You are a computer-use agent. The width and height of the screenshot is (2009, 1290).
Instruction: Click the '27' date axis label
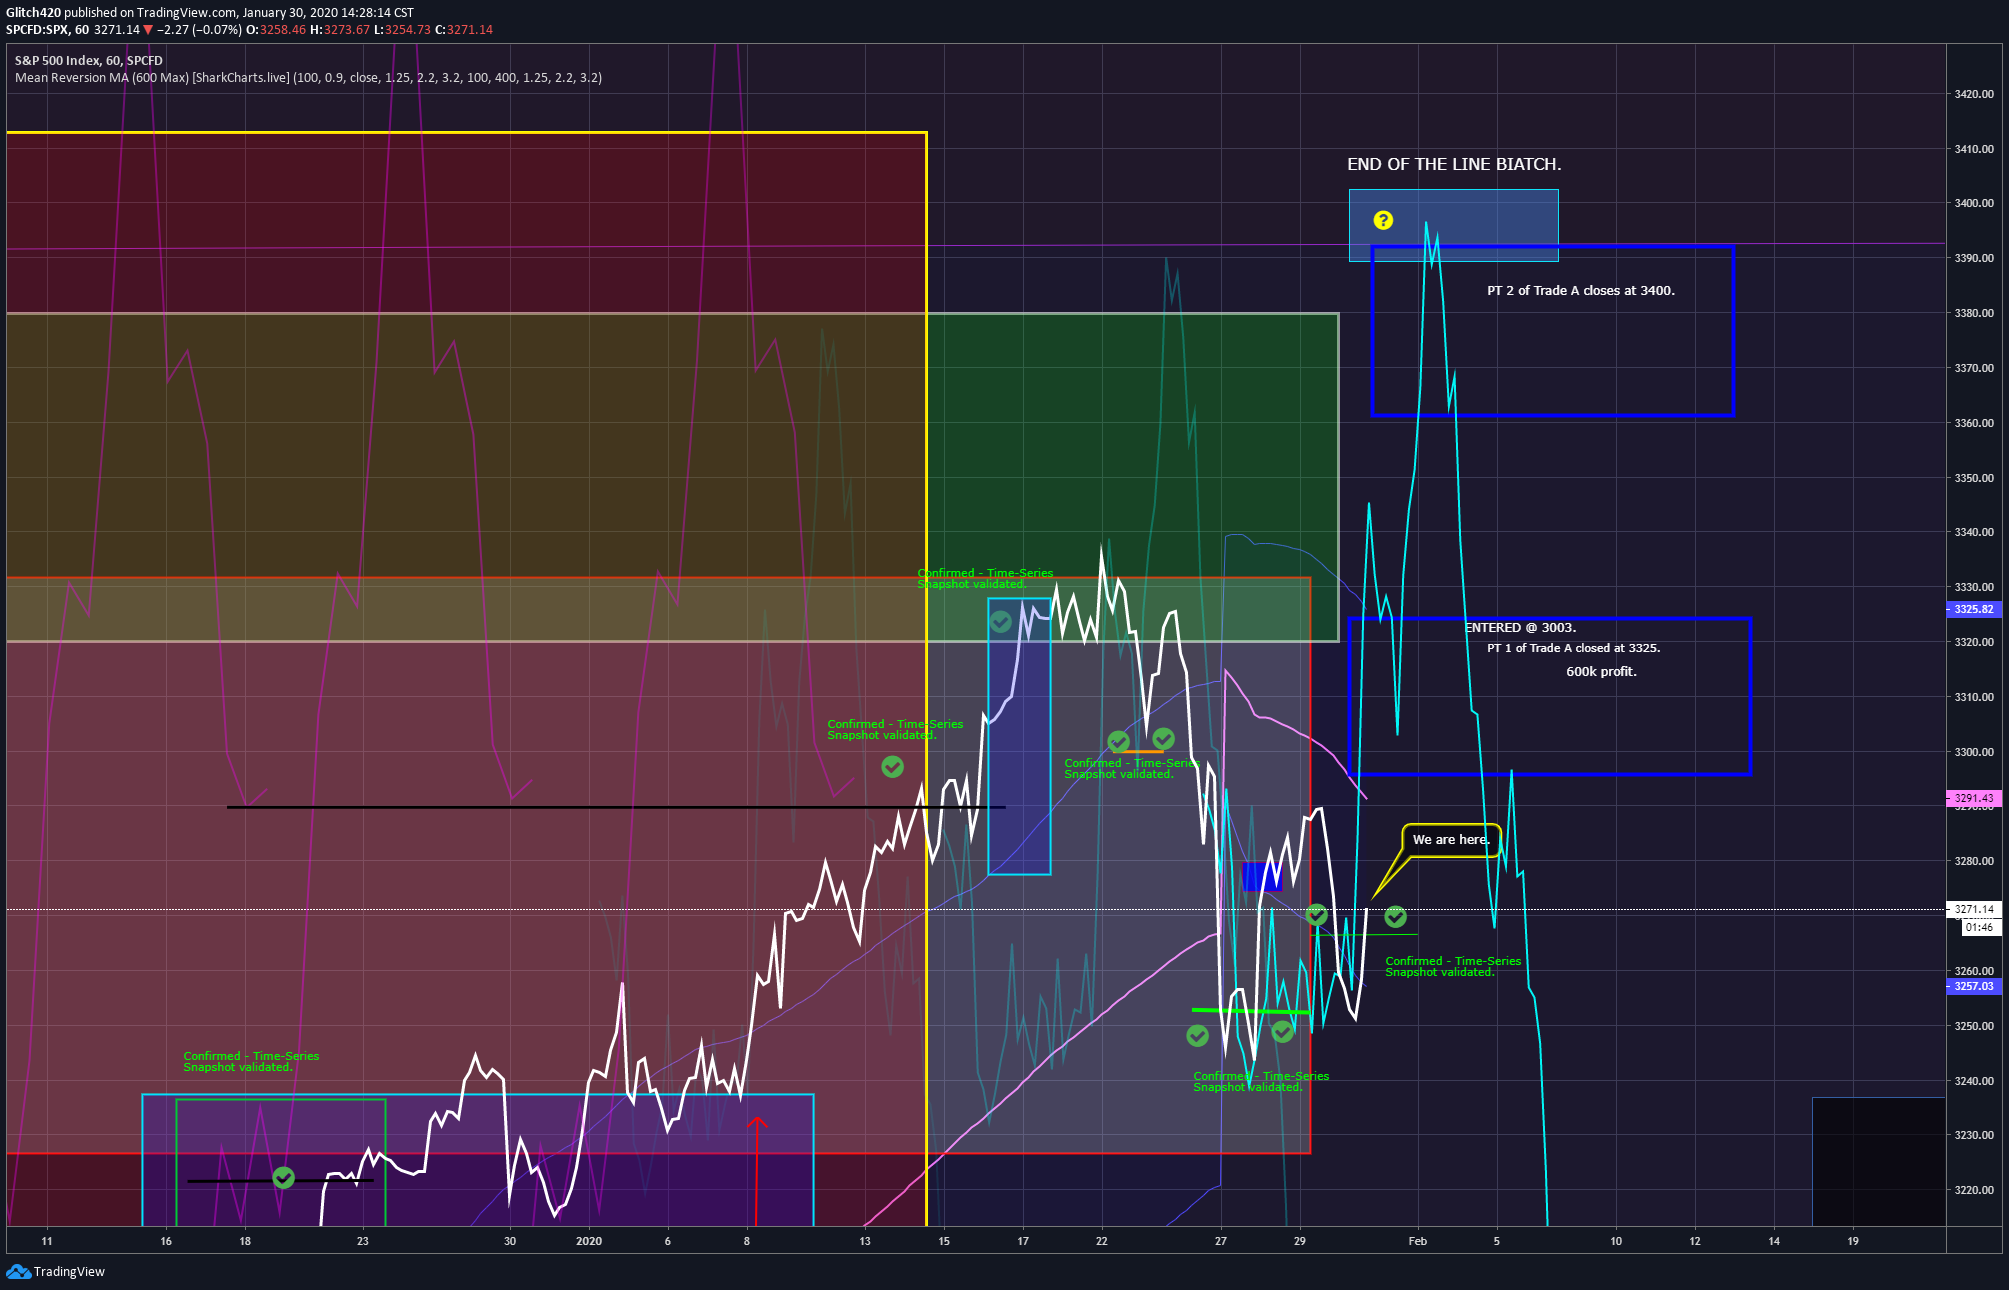pyautogui.click(x=1221, y=1241)
